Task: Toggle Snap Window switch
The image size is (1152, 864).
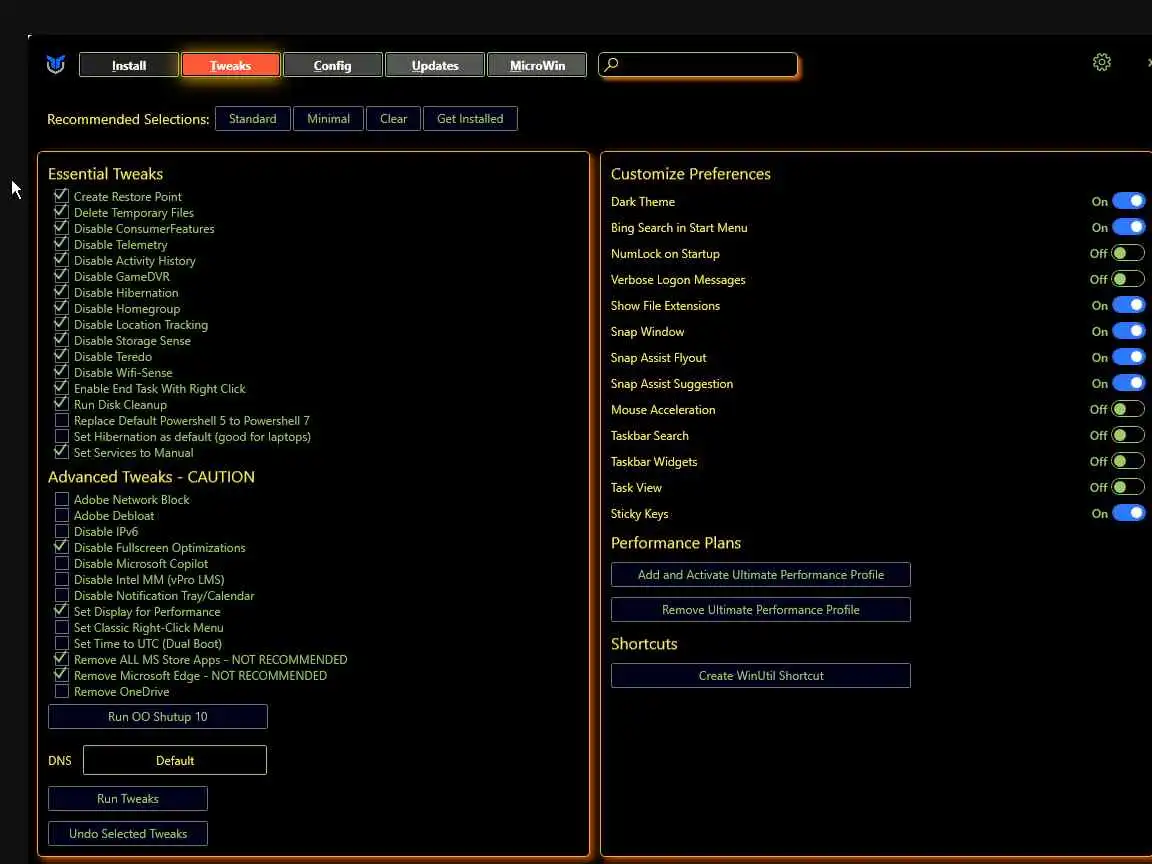Action: [1128, 332]
